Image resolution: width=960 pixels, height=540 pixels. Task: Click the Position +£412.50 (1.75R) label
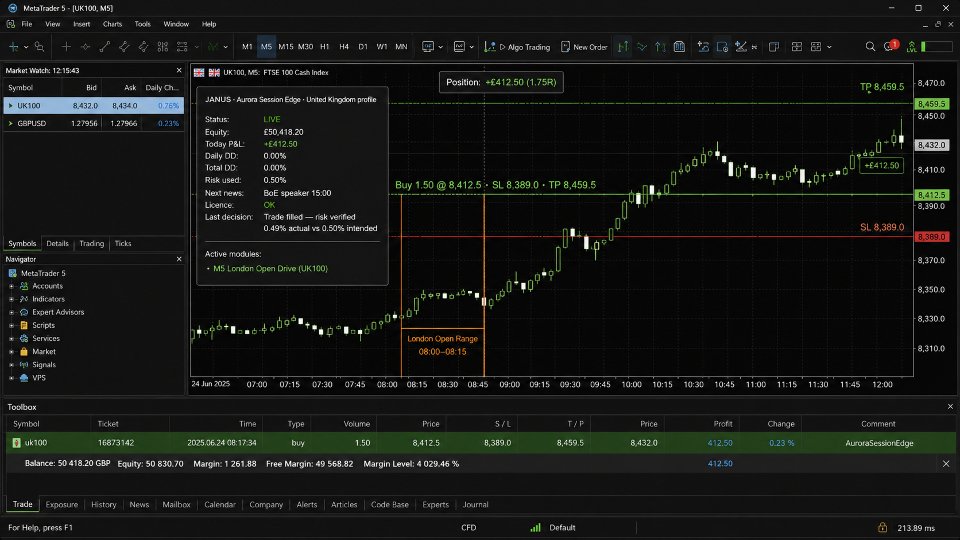[x=501, y=82]
